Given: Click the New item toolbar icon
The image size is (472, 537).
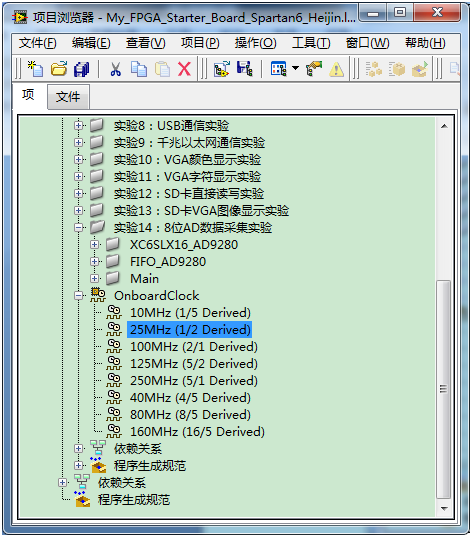Looking at the screenshot, I should [35, 69].
